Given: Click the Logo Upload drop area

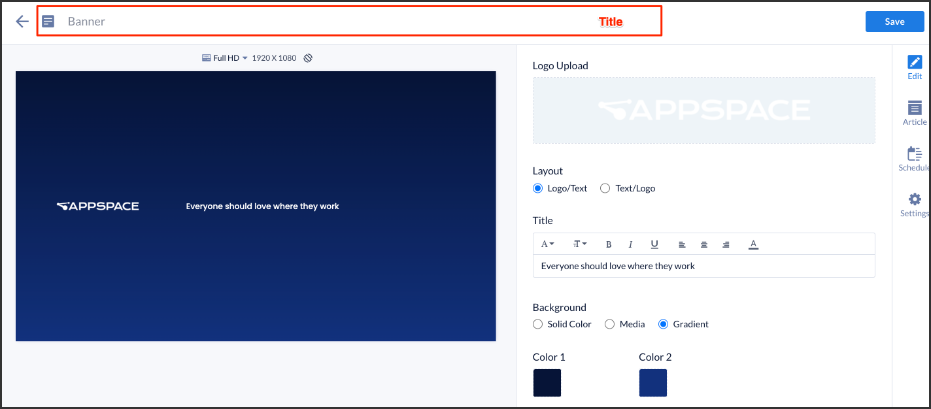Looking at the screenshot, I should pos(704,110).
